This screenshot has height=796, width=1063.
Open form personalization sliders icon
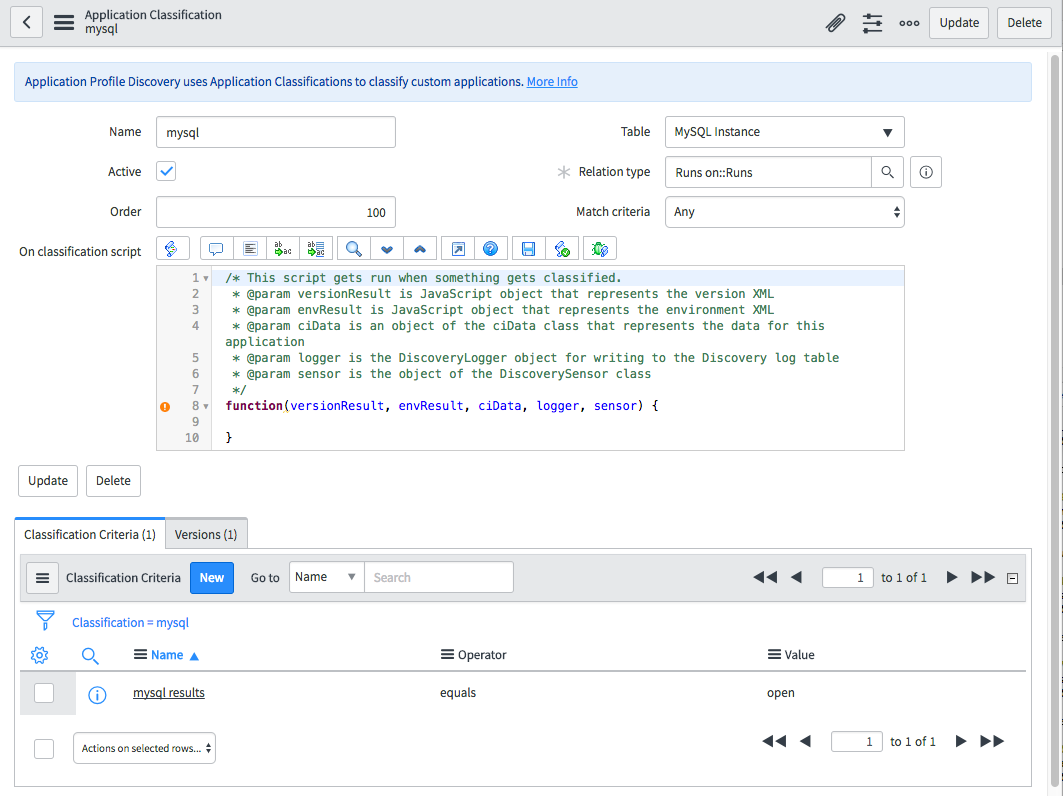[x=873, y=22]
